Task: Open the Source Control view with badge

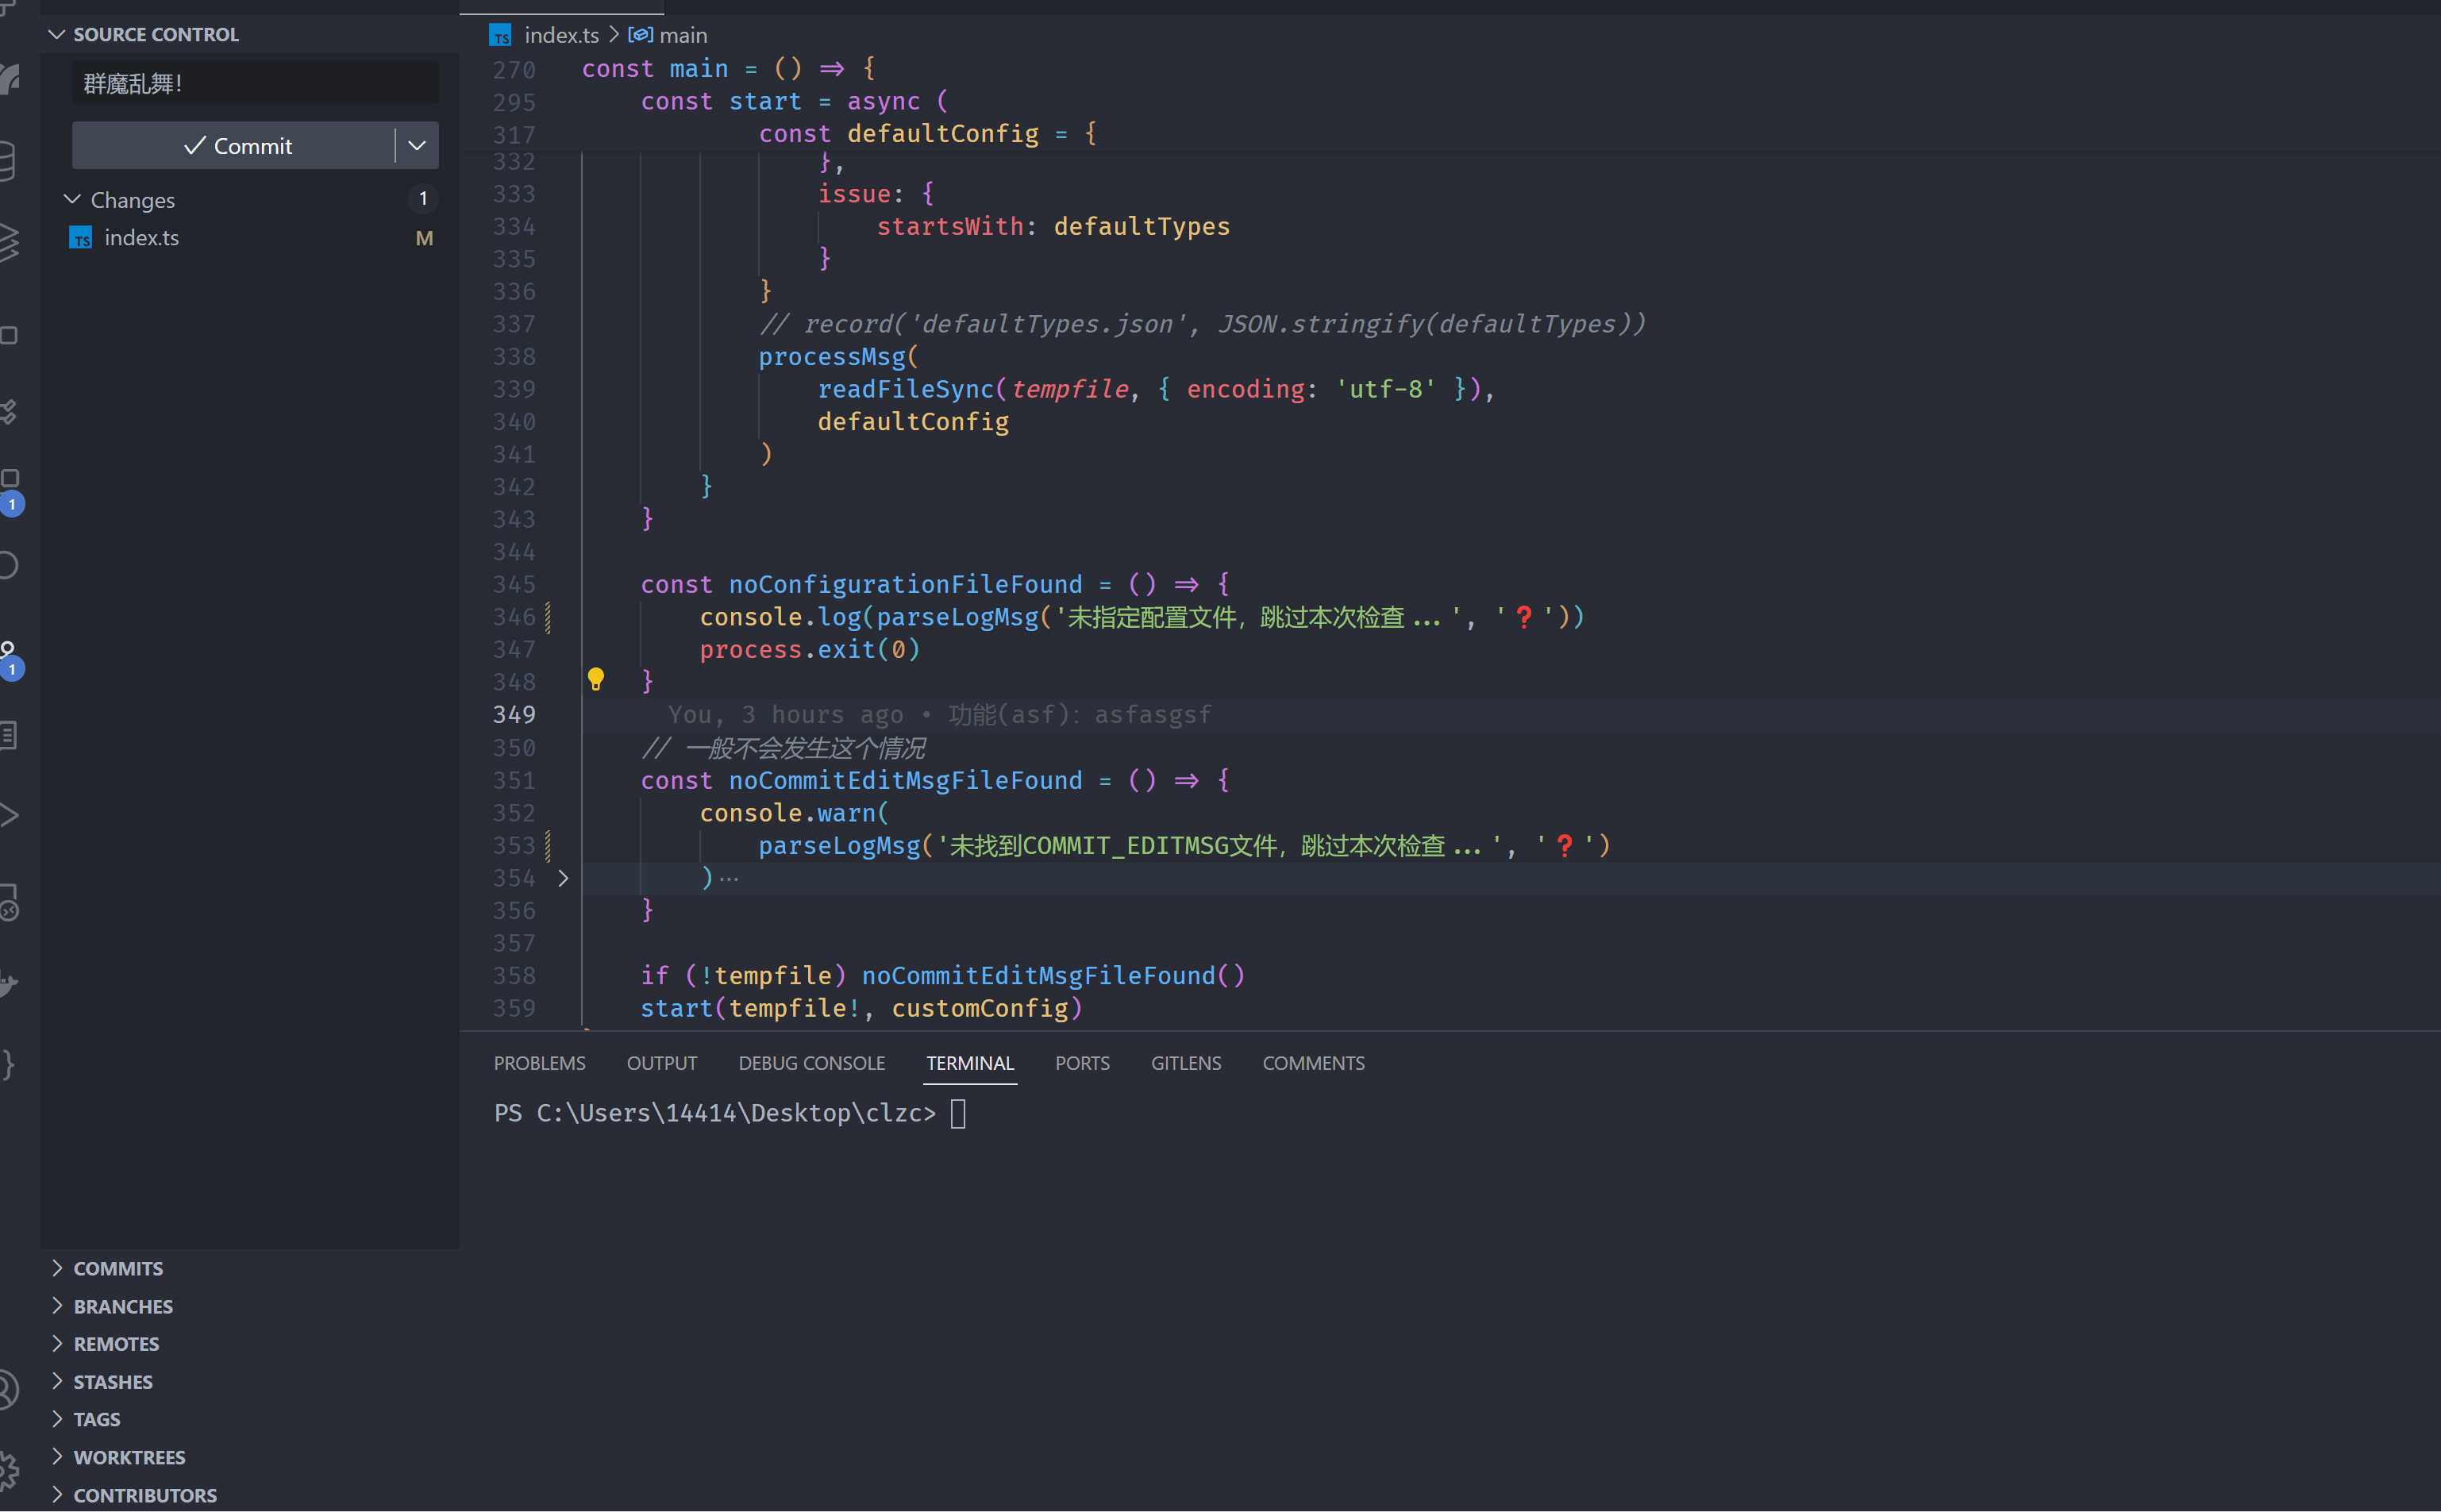Action: click(x=9, y=655)
